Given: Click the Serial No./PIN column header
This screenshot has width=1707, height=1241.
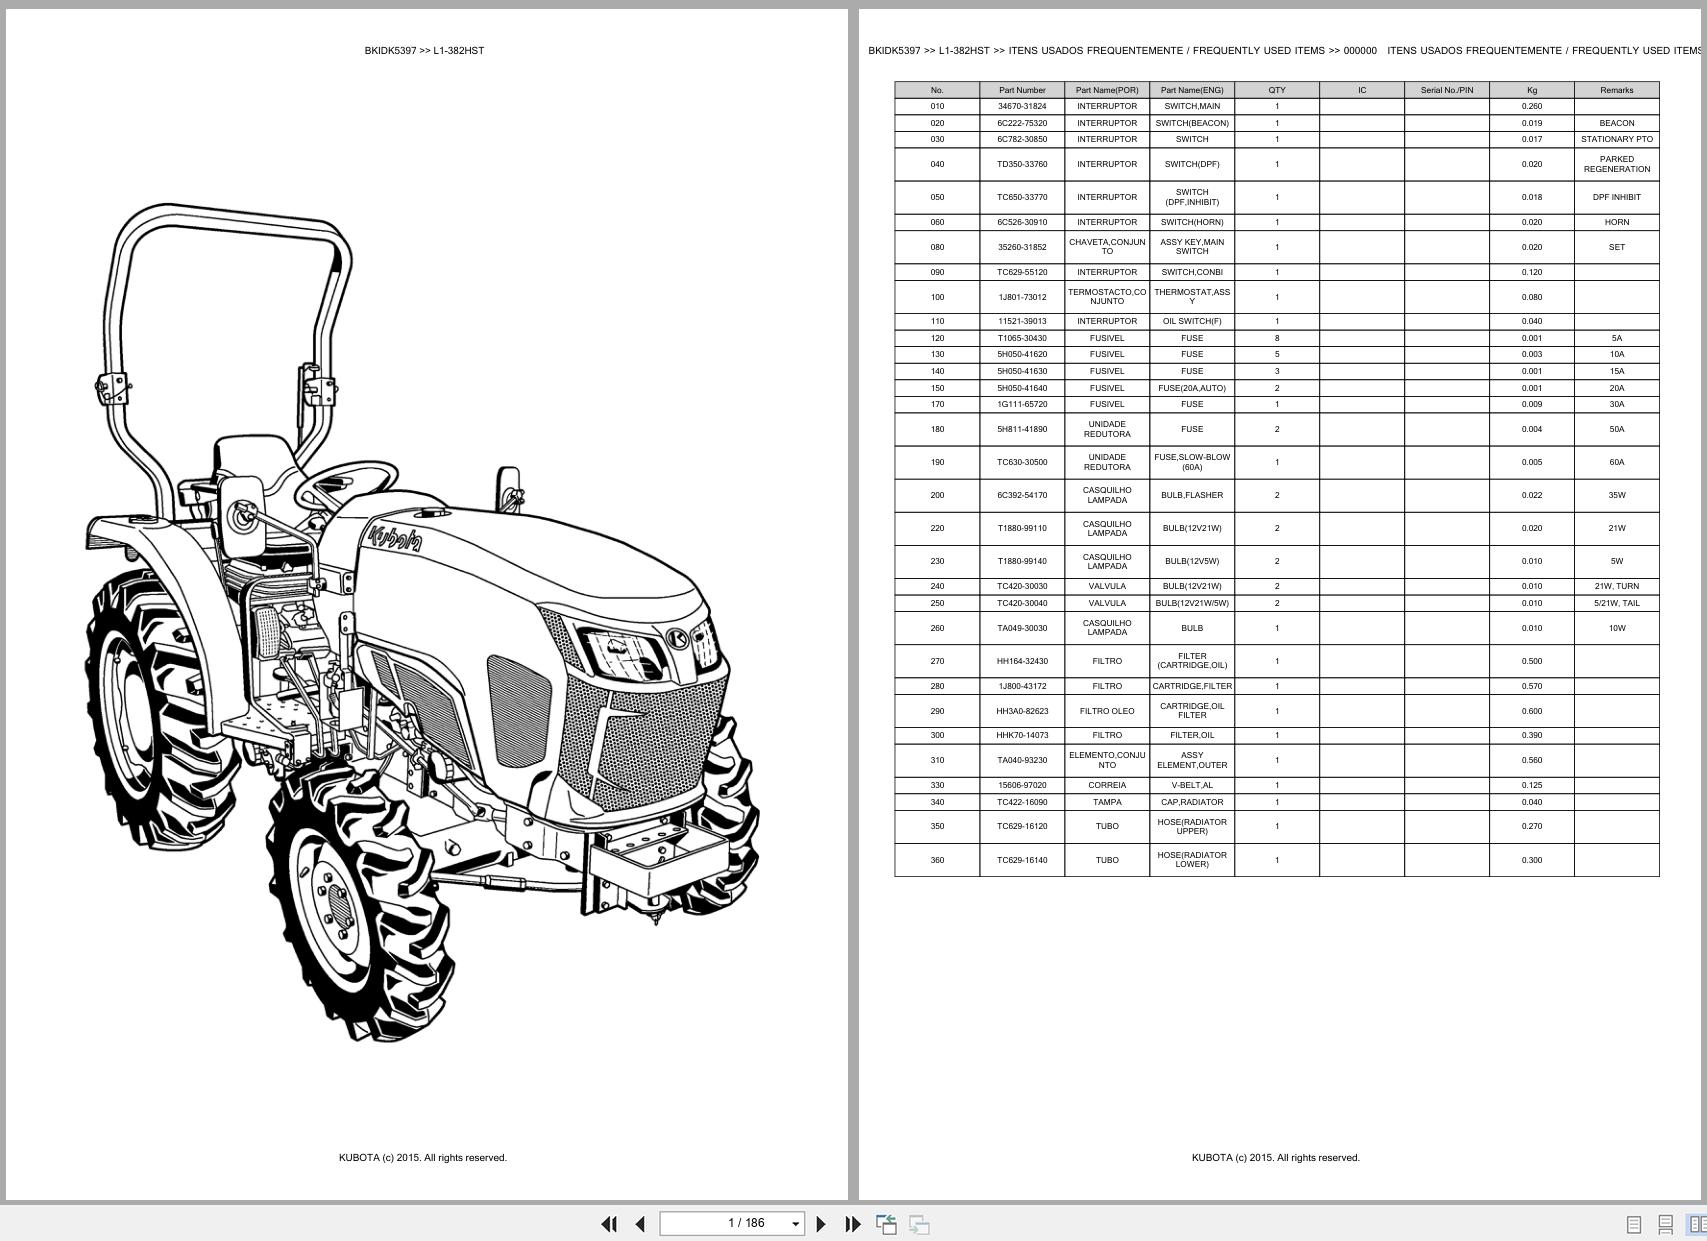Looking at the screenshot, I should (x=1447, y=90).
